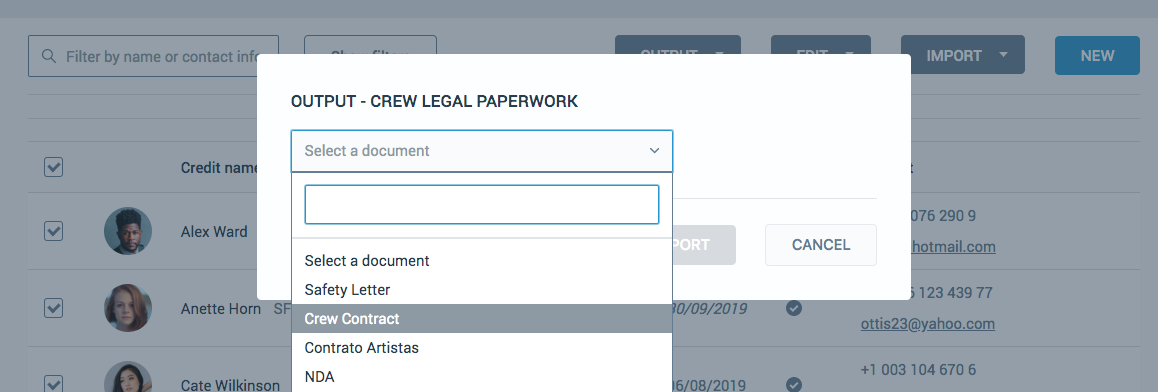The width and height of the screenshot is (1158, 392).
Task: Click the filter by name input field
Action: [x=154, y=56]
